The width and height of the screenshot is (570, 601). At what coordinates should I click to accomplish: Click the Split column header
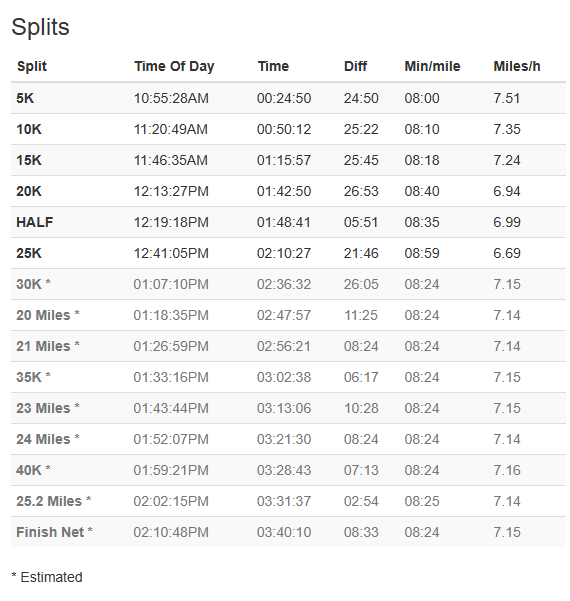pos(32,66)
